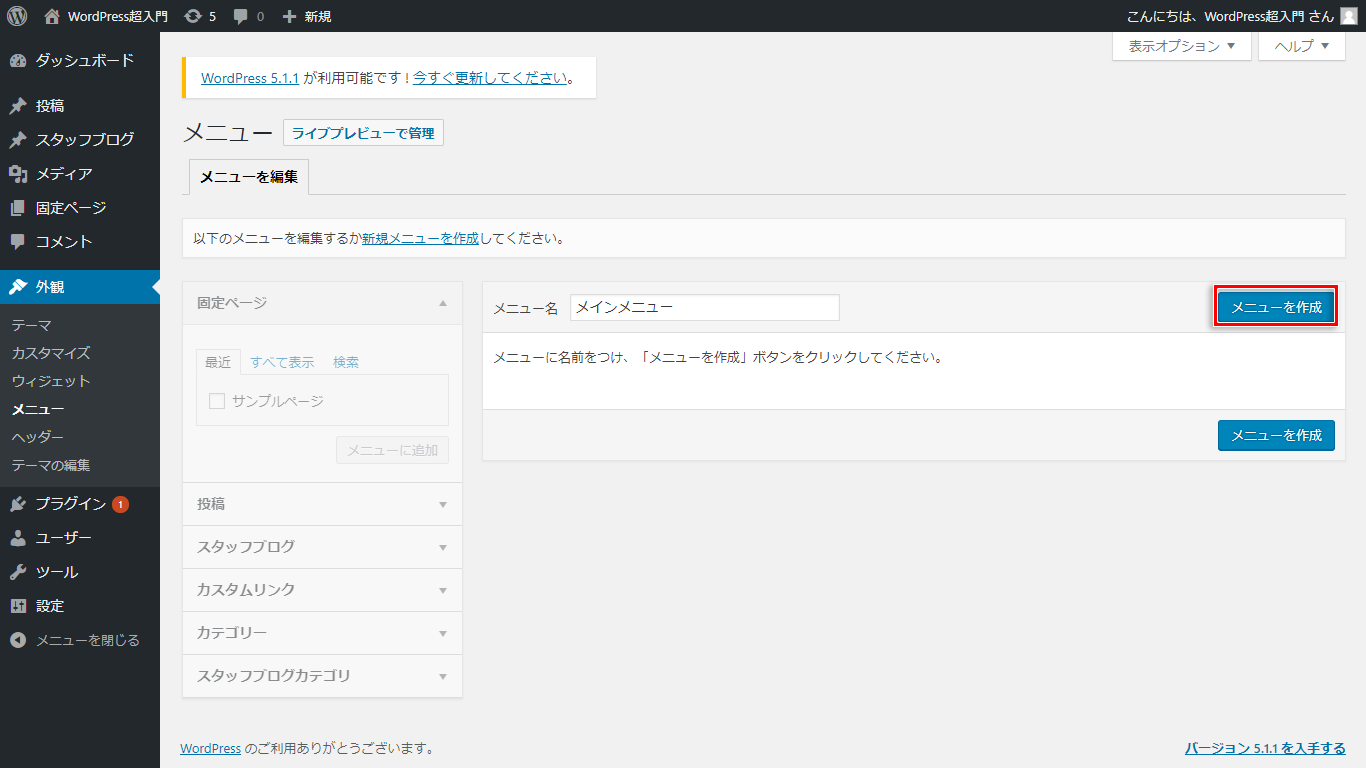Image resolution: width=1366 pixels, height=768 pixels.
Task: Click the メニュー名 text field
Action: click(704, 307)
